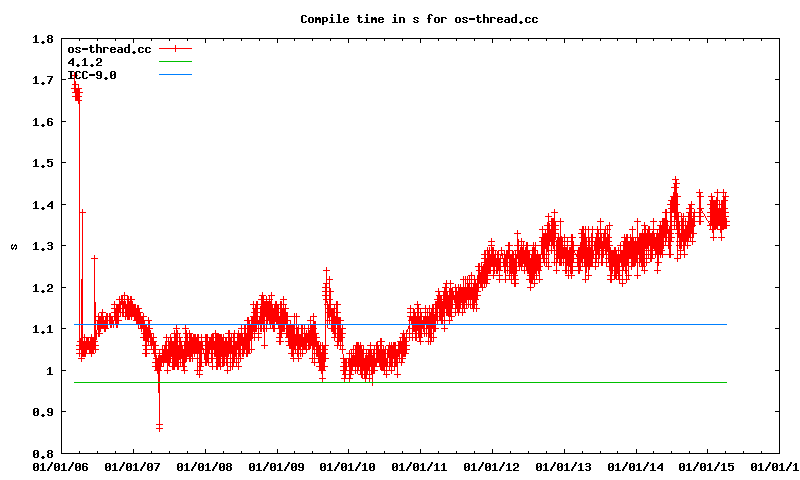800x480 pixels.
Task: Click the green horizontal line's right end
Action: pyautogui.click(x=725, y=382)
